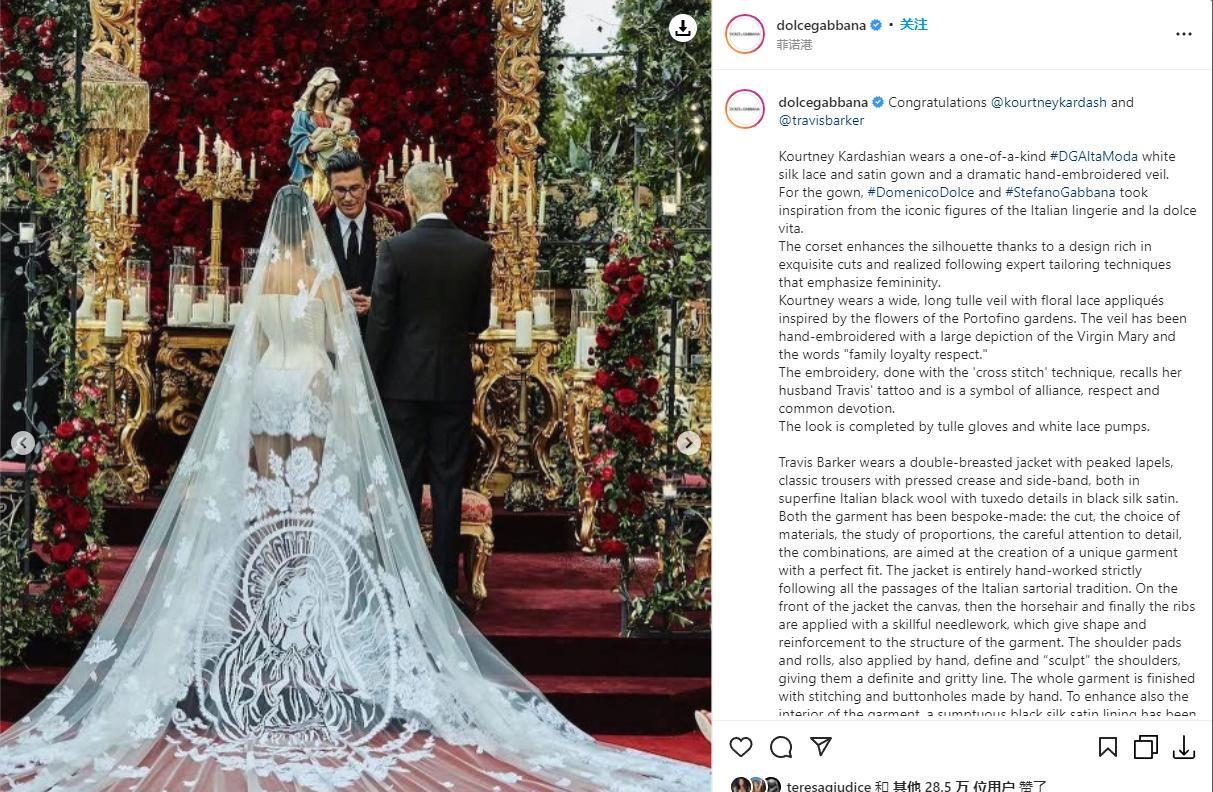Open the dolcegabbana profile picture in header
The width and height of the screenshot is (1213, 792).
745,34
